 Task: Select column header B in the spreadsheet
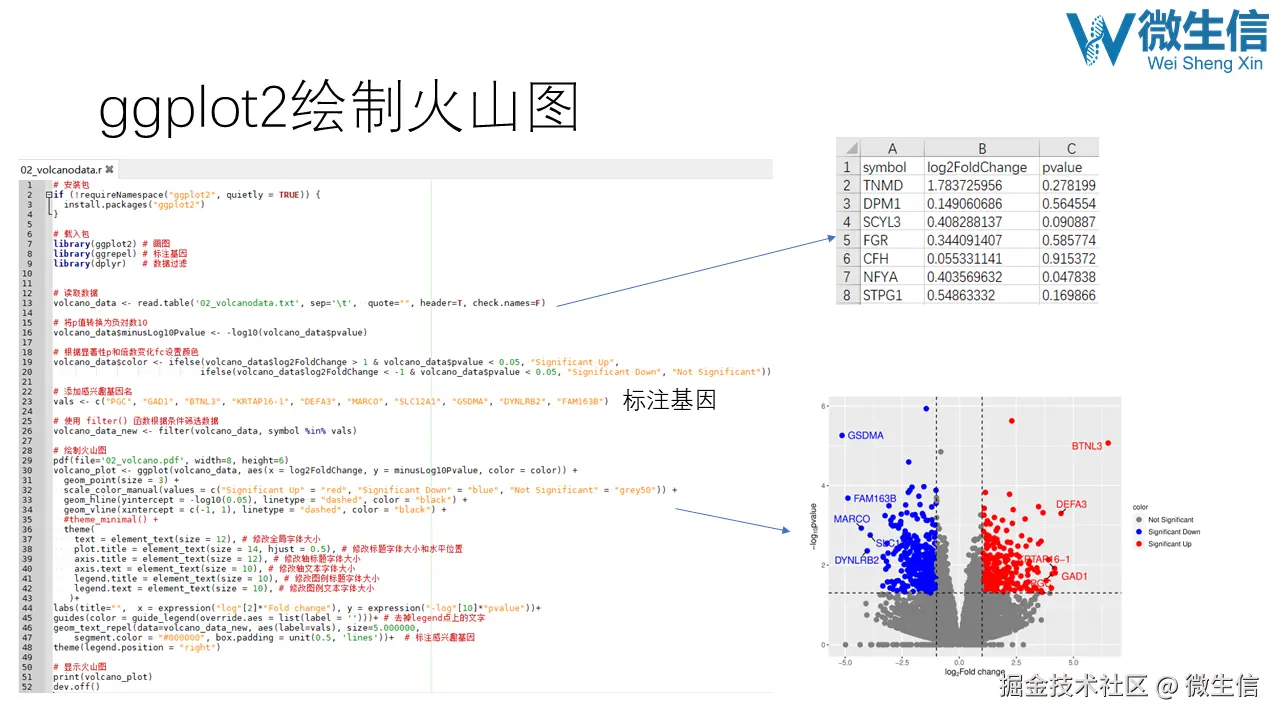982,148
